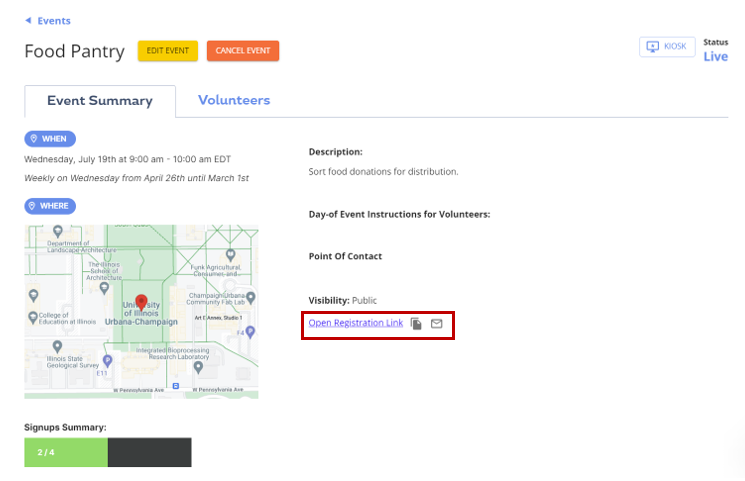Email the registration link via envelope icon
This screenshot has height=481, width=745.
coord(436,324)
